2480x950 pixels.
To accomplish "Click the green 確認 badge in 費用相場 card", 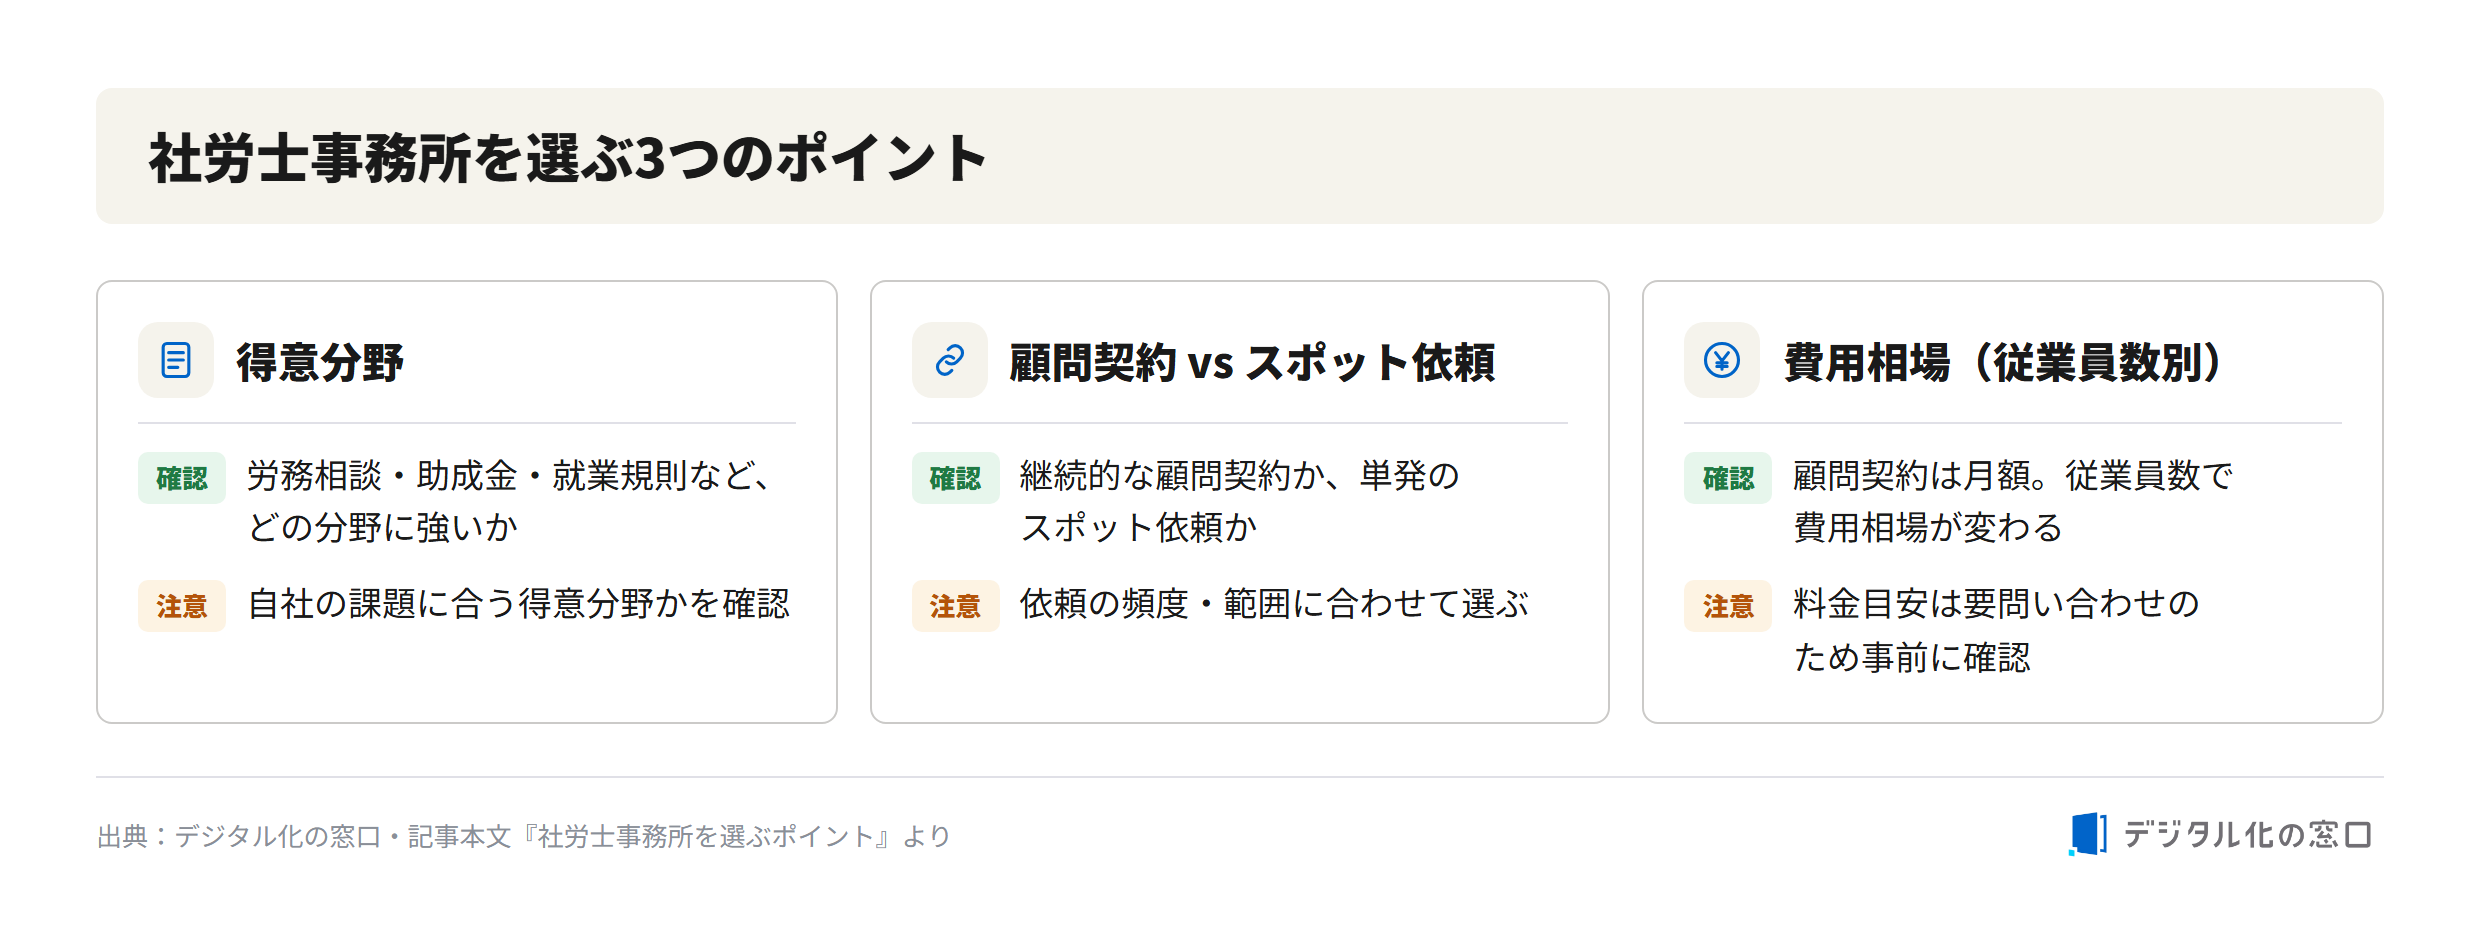I will coord(1728,478).
